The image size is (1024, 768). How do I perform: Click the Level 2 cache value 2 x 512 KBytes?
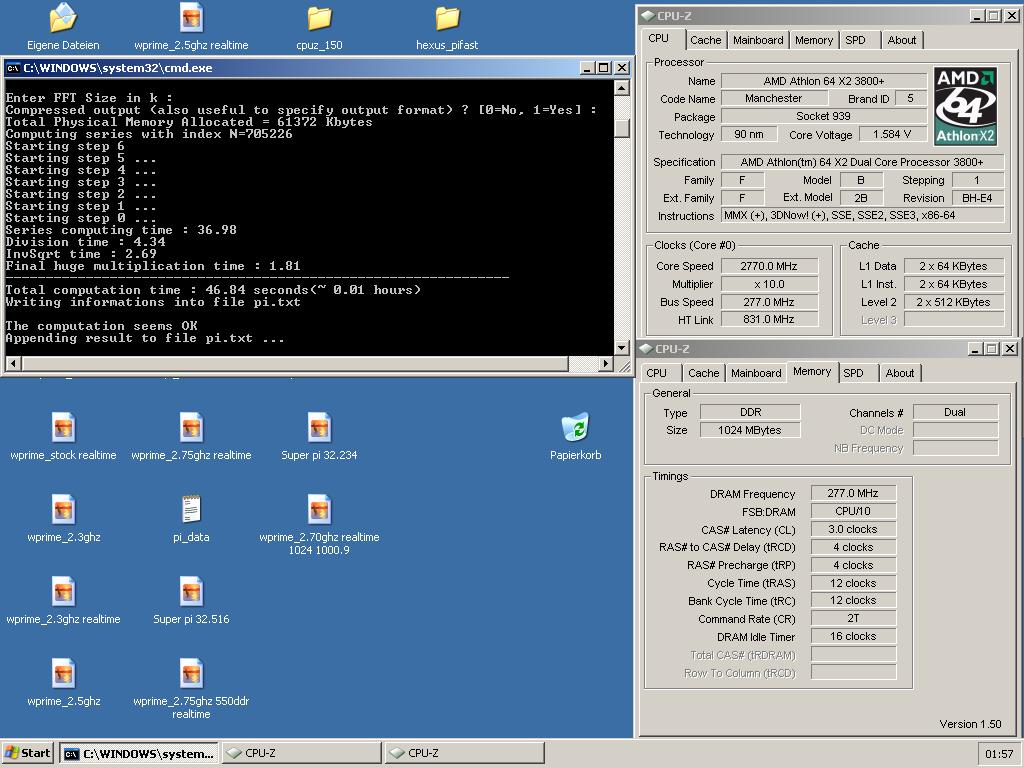953,302
